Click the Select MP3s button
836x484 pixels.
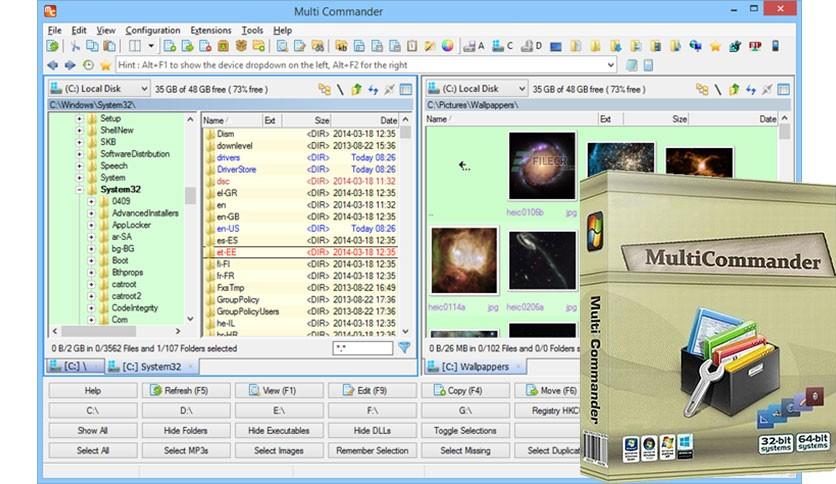point(186,450)
